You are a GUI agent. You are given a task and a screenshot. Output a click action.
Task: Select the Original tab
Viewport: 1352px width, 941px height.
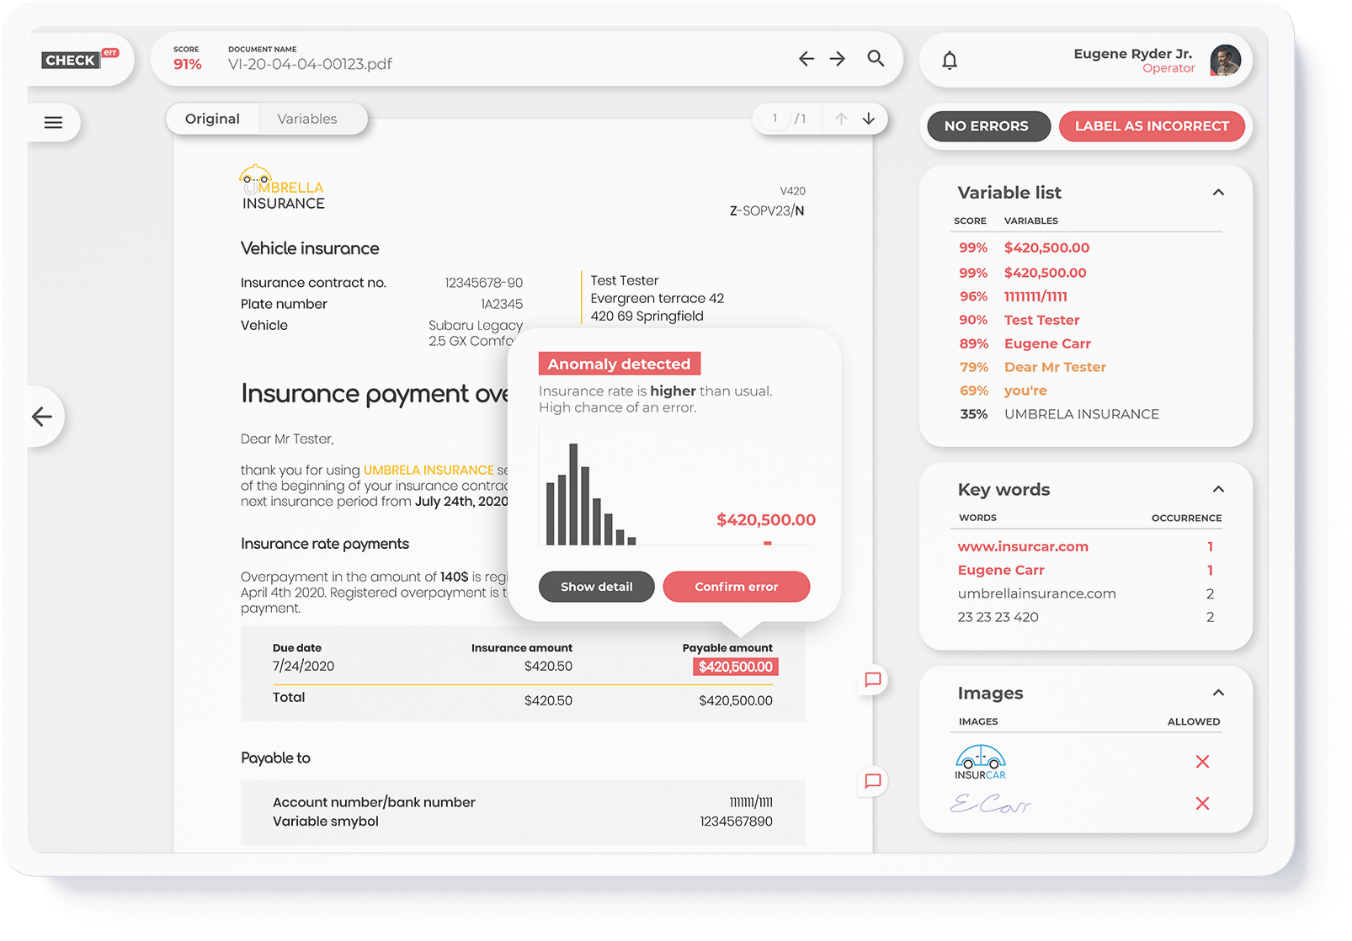[212, 119]
